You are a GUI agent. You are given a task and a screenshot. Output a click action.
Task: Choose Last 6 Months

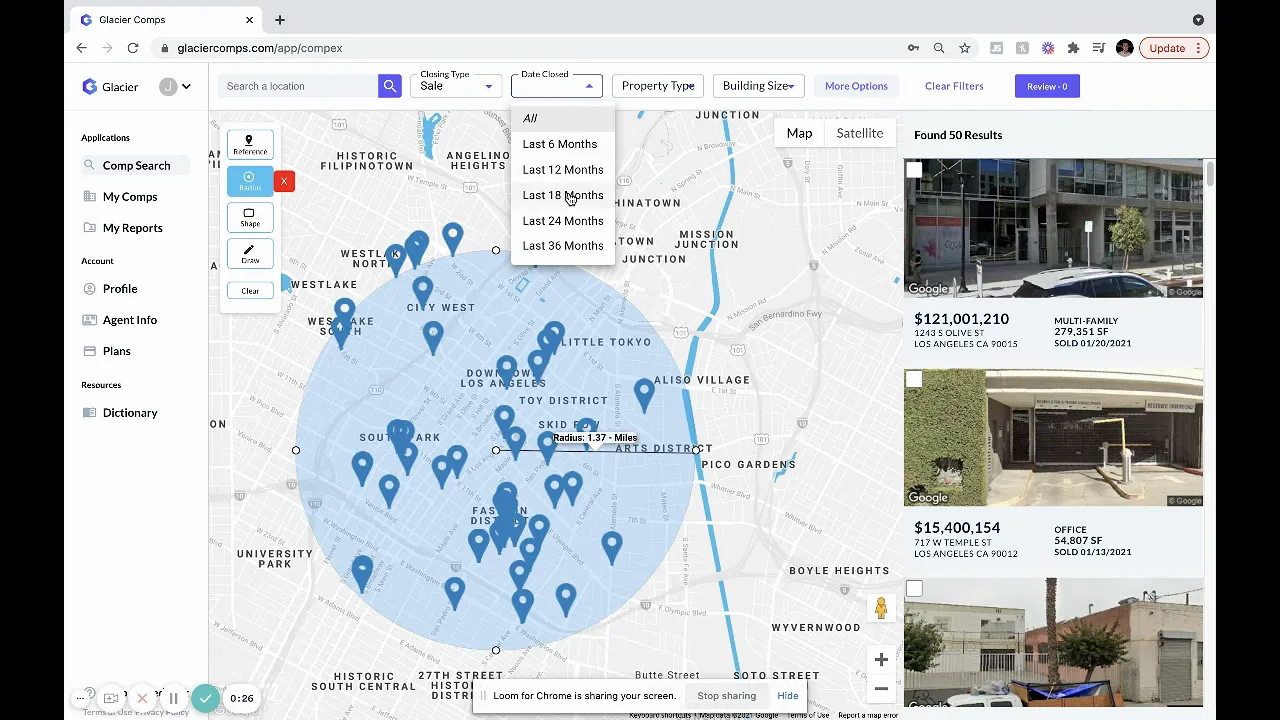(x=562, y=144)
